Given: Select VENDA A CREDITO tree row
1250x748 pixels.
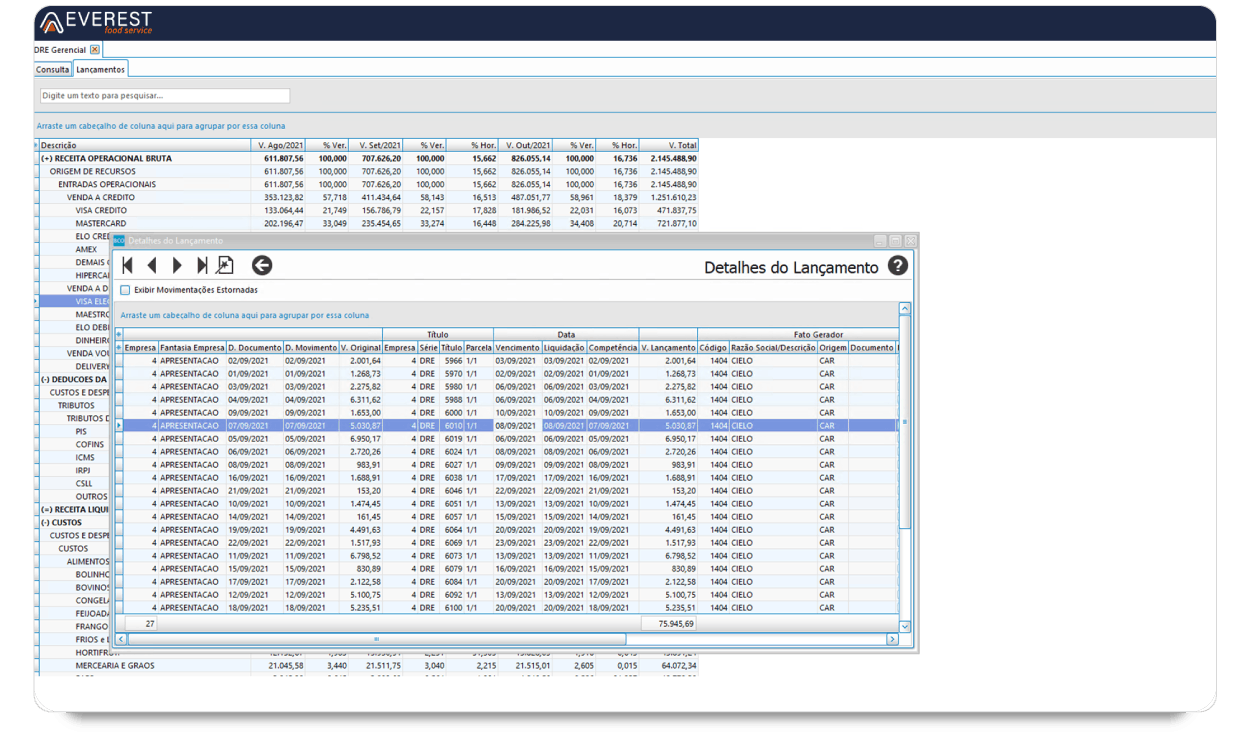Looking at the screenshot, I should pos(368,198).
